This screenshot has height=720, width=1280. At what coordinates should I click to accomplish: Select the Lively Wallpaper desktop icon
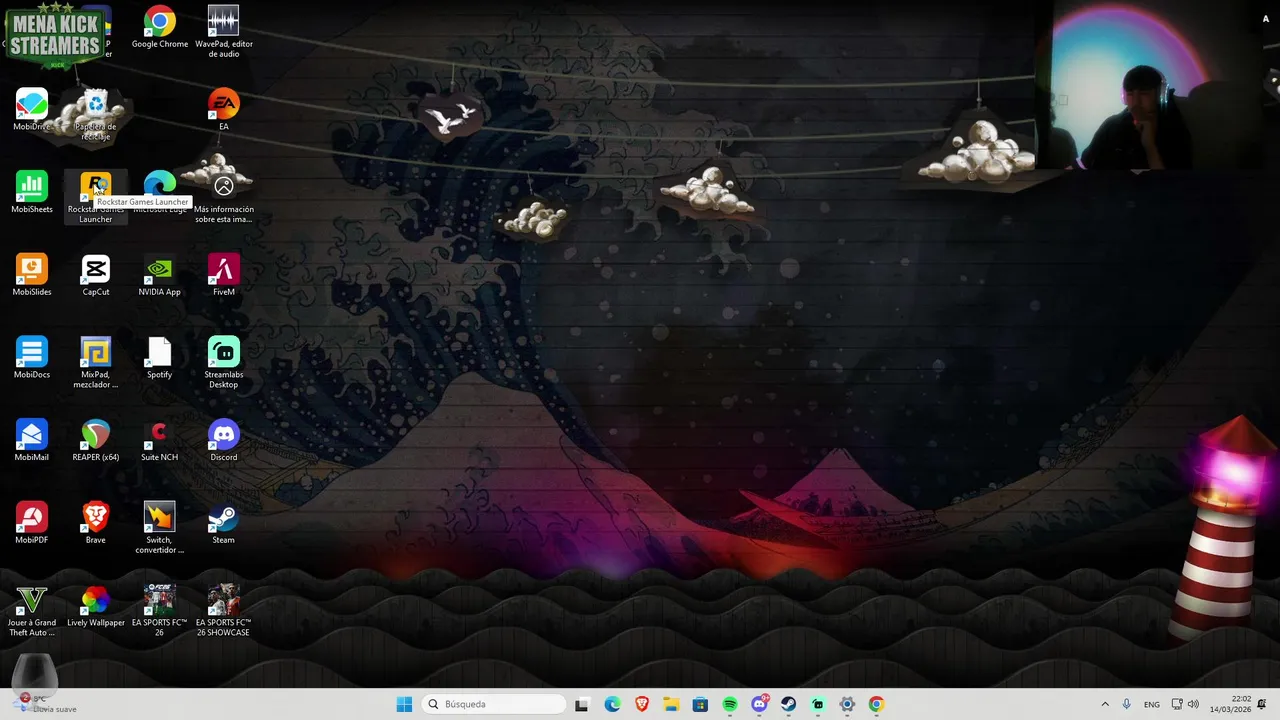tap(96, 606)
